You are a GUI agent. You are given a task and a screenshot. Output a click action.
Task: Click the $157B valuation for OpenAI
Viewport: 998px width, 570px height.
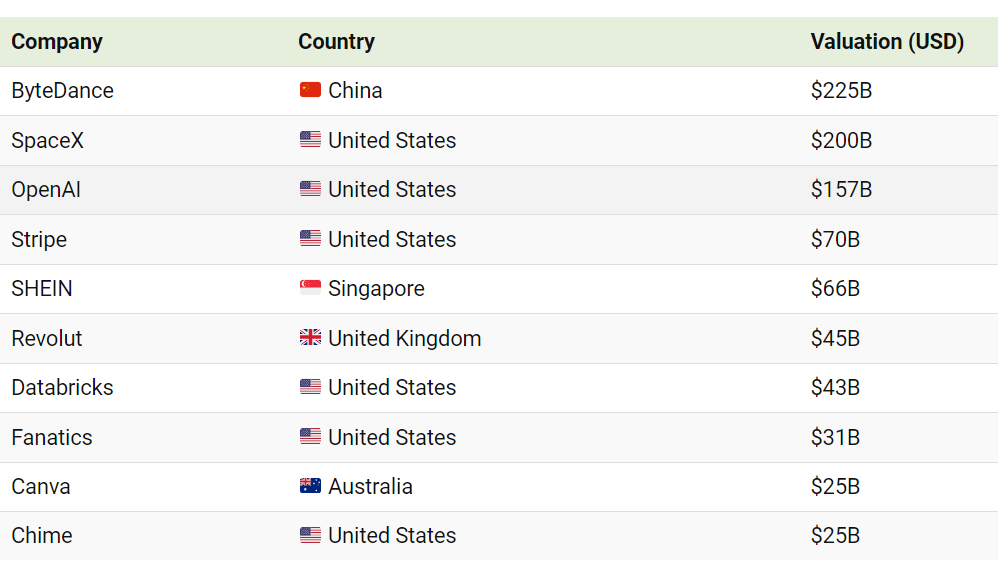tap(841, 189)
